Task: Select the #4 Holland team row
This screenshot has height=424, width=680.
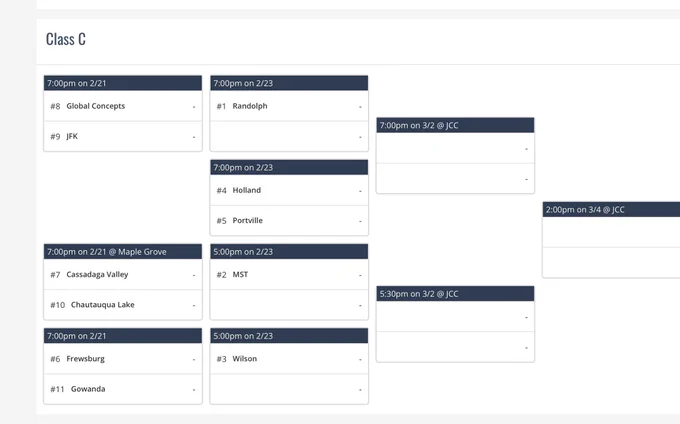Action: (x=289, y=190)
